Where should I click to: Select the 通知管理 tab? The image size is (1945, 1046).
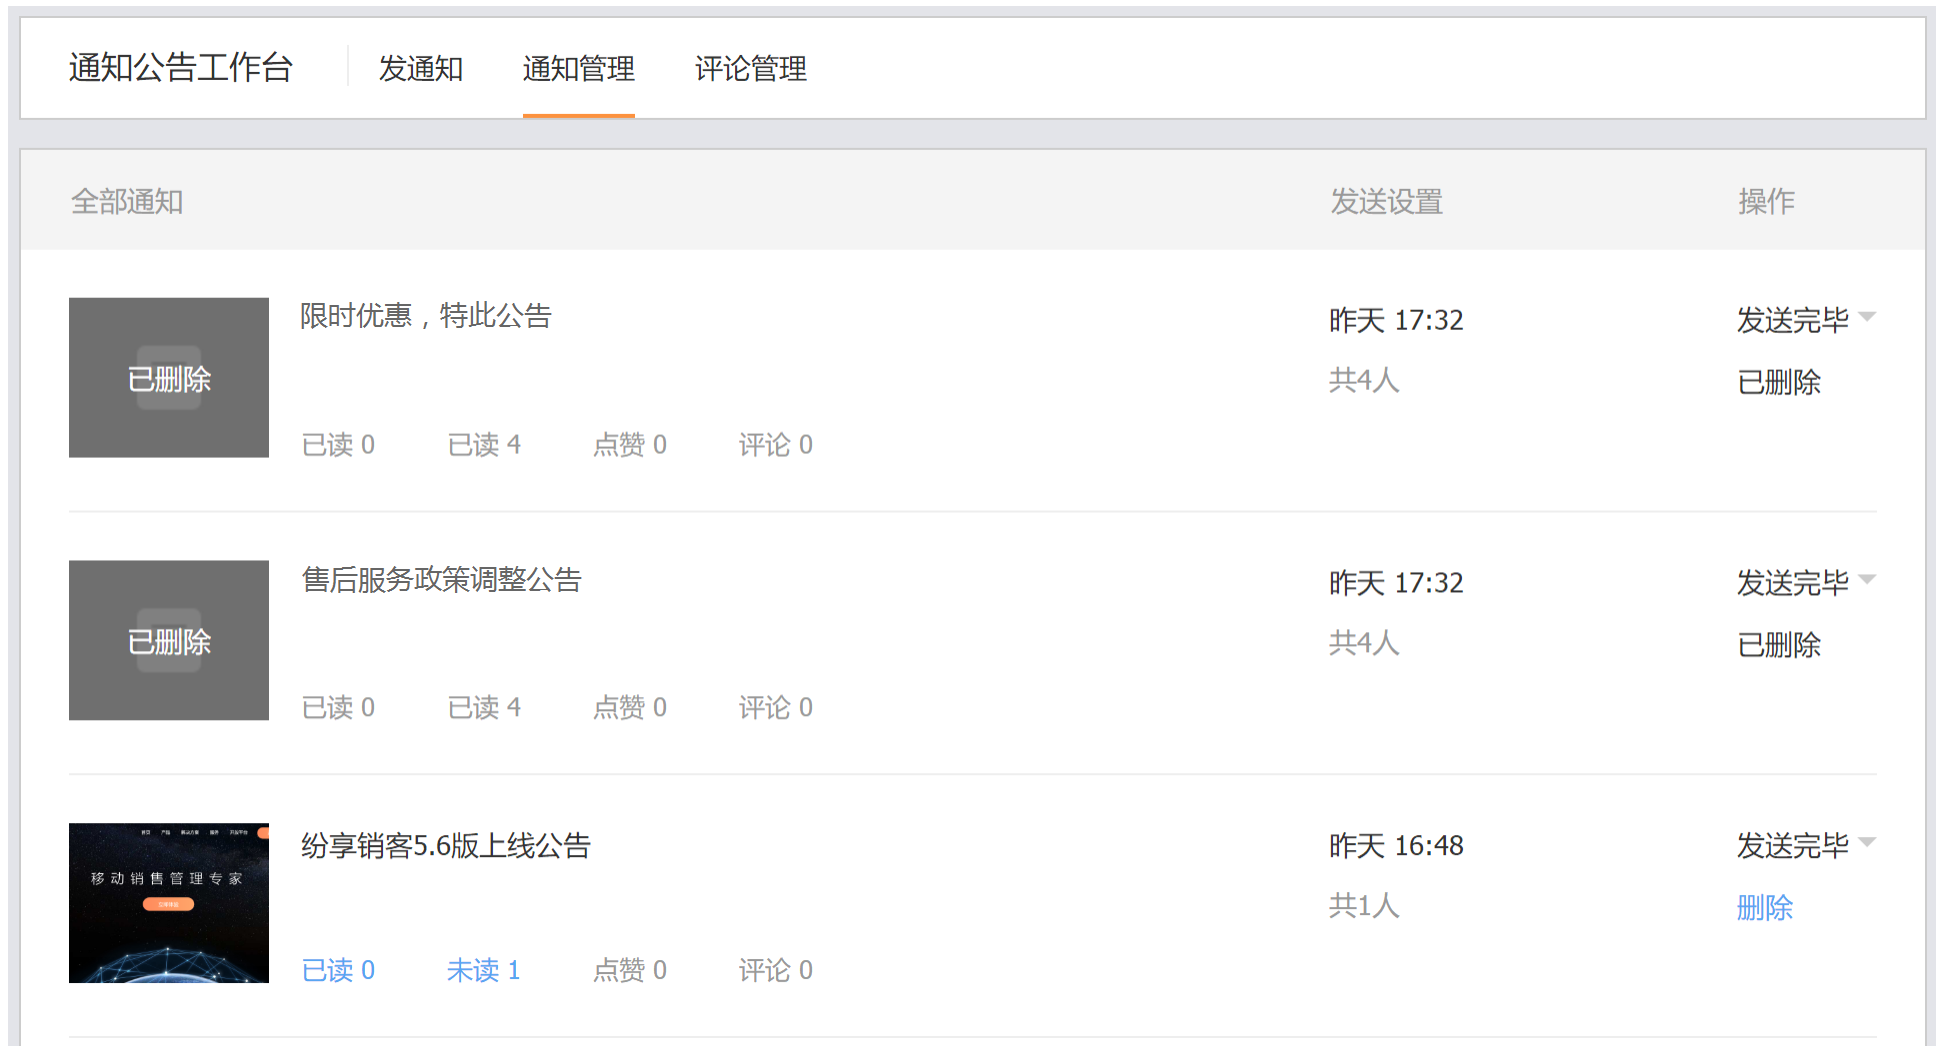tap(578, 68)
